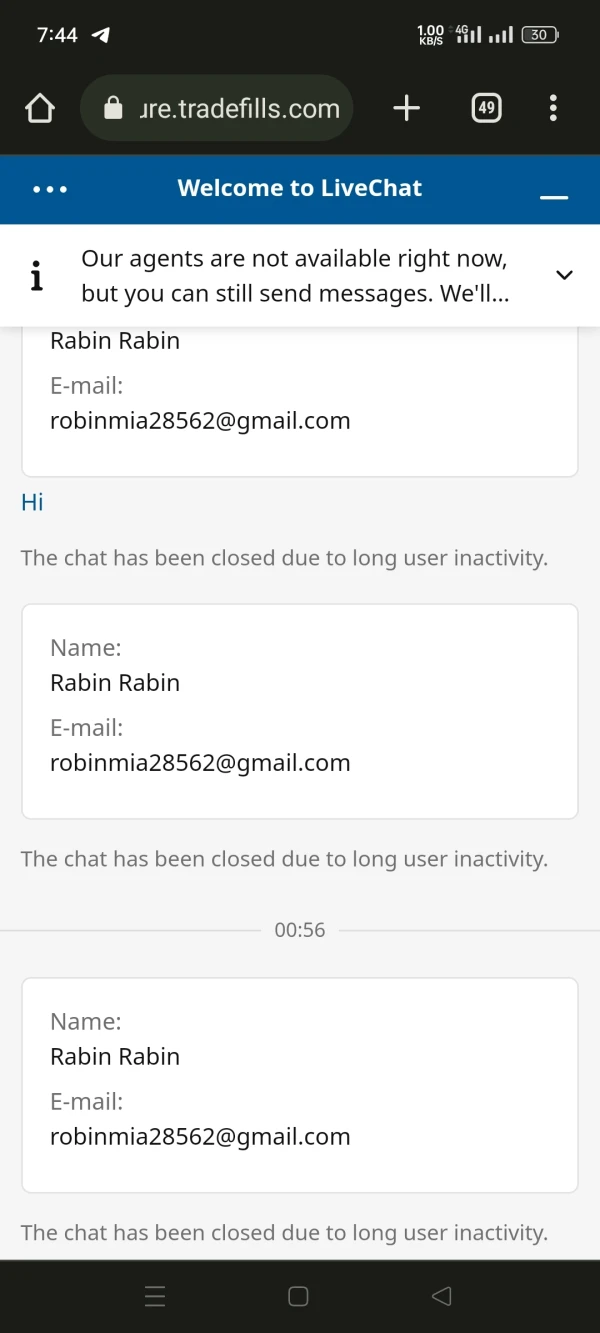The height and width of the screenshot is (1333, 600).
Task: Open the tab switcher showing 49
Action: pyautogui.click(x=486, y=108)
